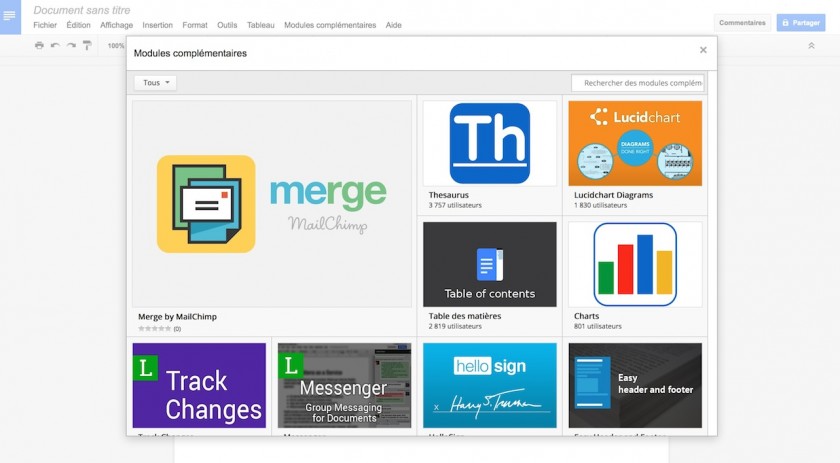Open the Modules complémentaires menu
Screen dimensions: 840x463
330,25
